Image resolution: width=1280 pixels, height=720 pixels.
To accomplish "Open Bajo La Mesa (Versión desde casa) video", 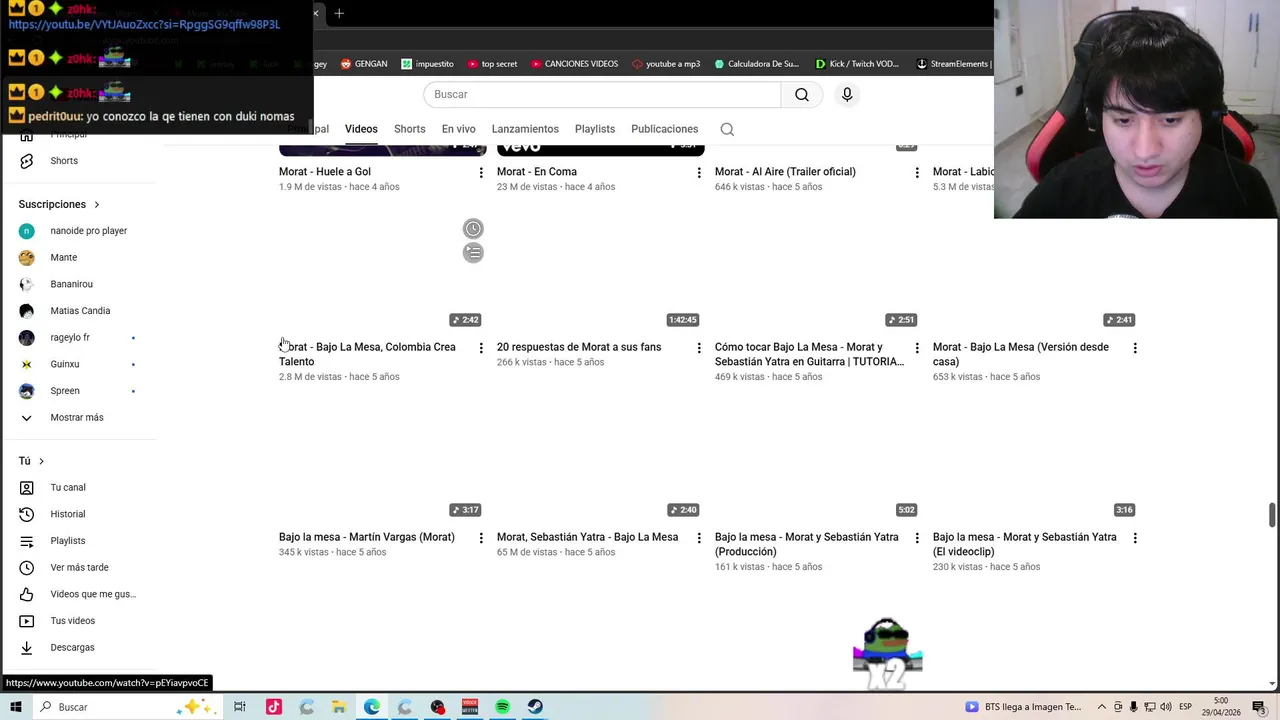I will (x=1021, y=354).
